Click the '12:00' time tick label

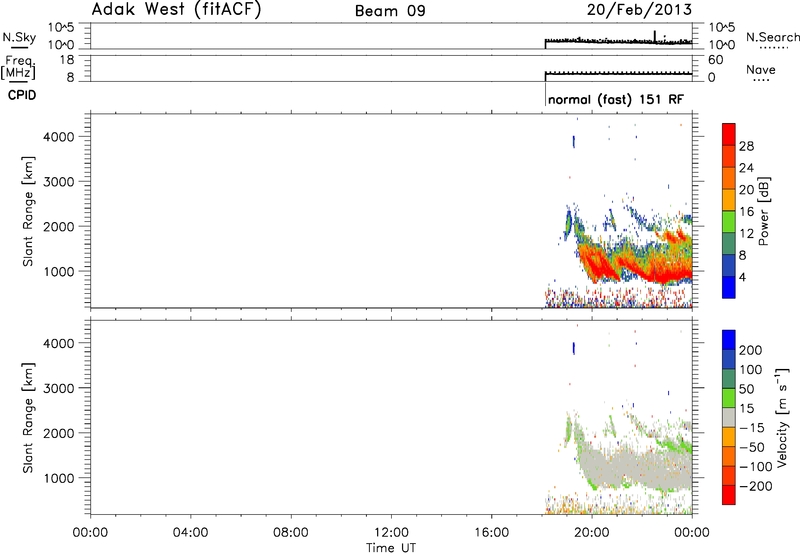coord(391,533)
